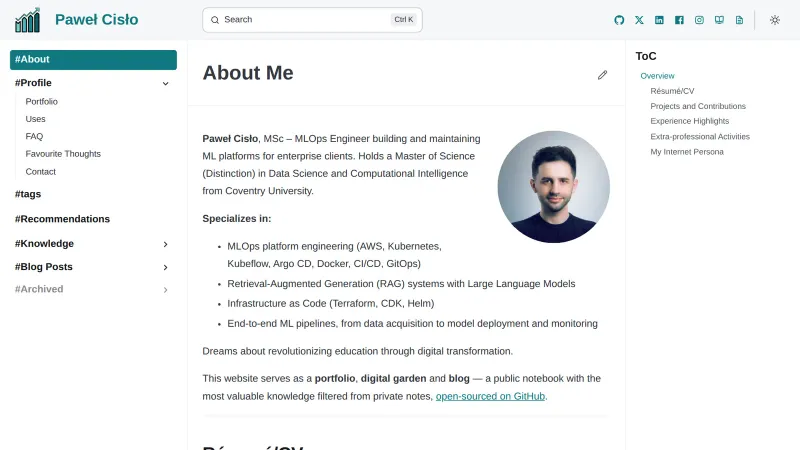The height and width of the screenshot is (450, 800).
Task: Expand the #Knowledge sidebar section
Action: [x=166, y=244]
